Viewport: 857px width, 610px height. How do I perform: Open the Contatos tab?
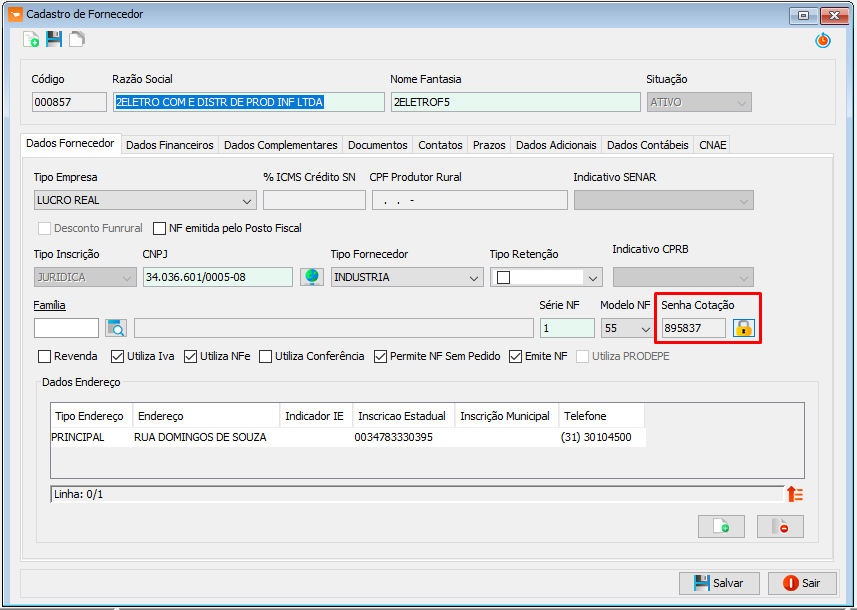[x=440, y=145]
